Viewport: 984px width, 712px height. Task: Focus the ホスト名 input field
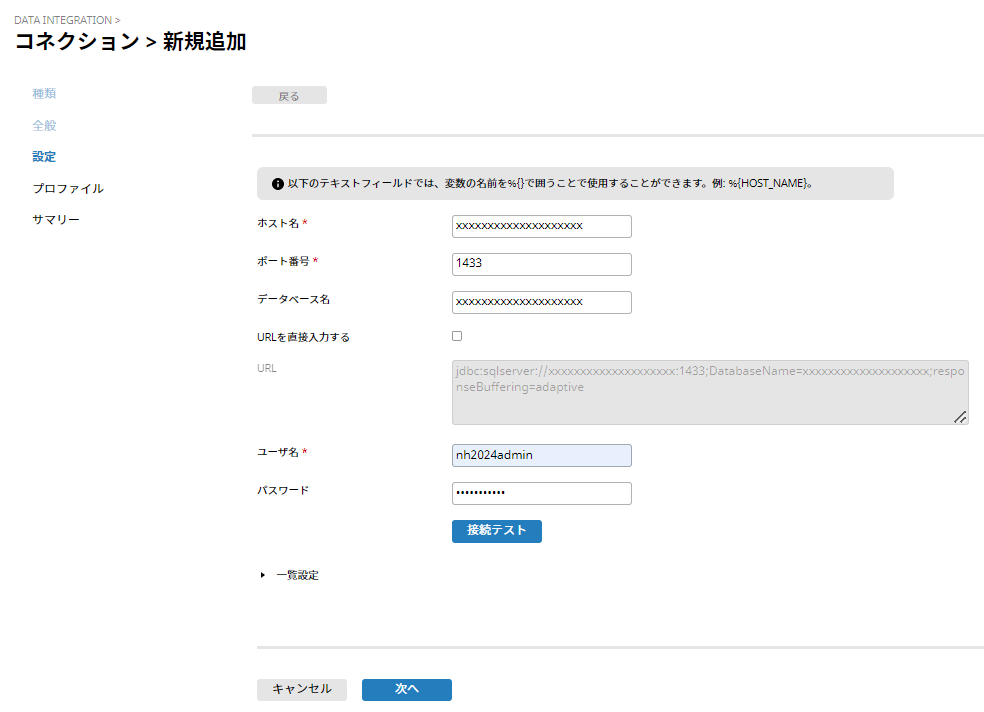541,226
